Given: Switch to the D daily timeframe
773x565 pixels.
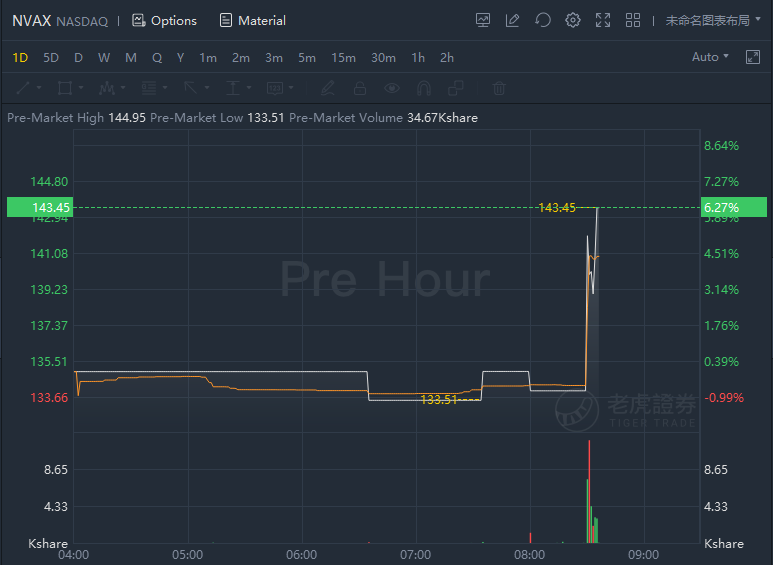Looking at the screenshot, I should pos(78,58).
